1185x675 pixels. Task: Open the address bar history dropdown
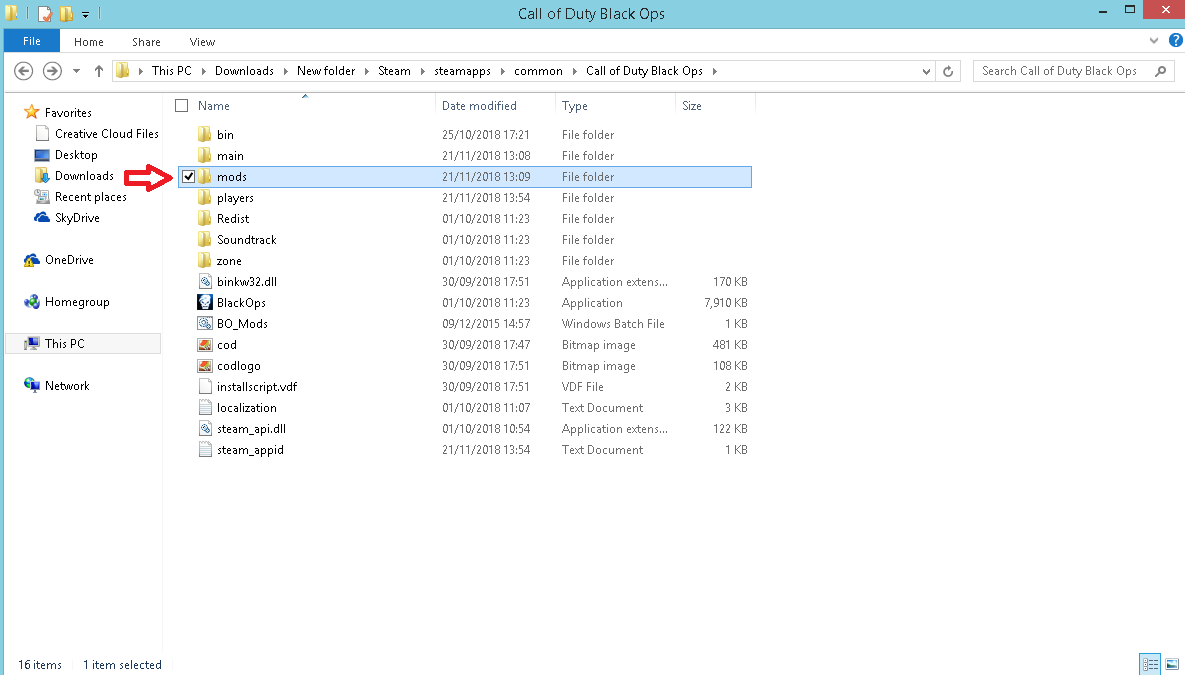point(927,71)
